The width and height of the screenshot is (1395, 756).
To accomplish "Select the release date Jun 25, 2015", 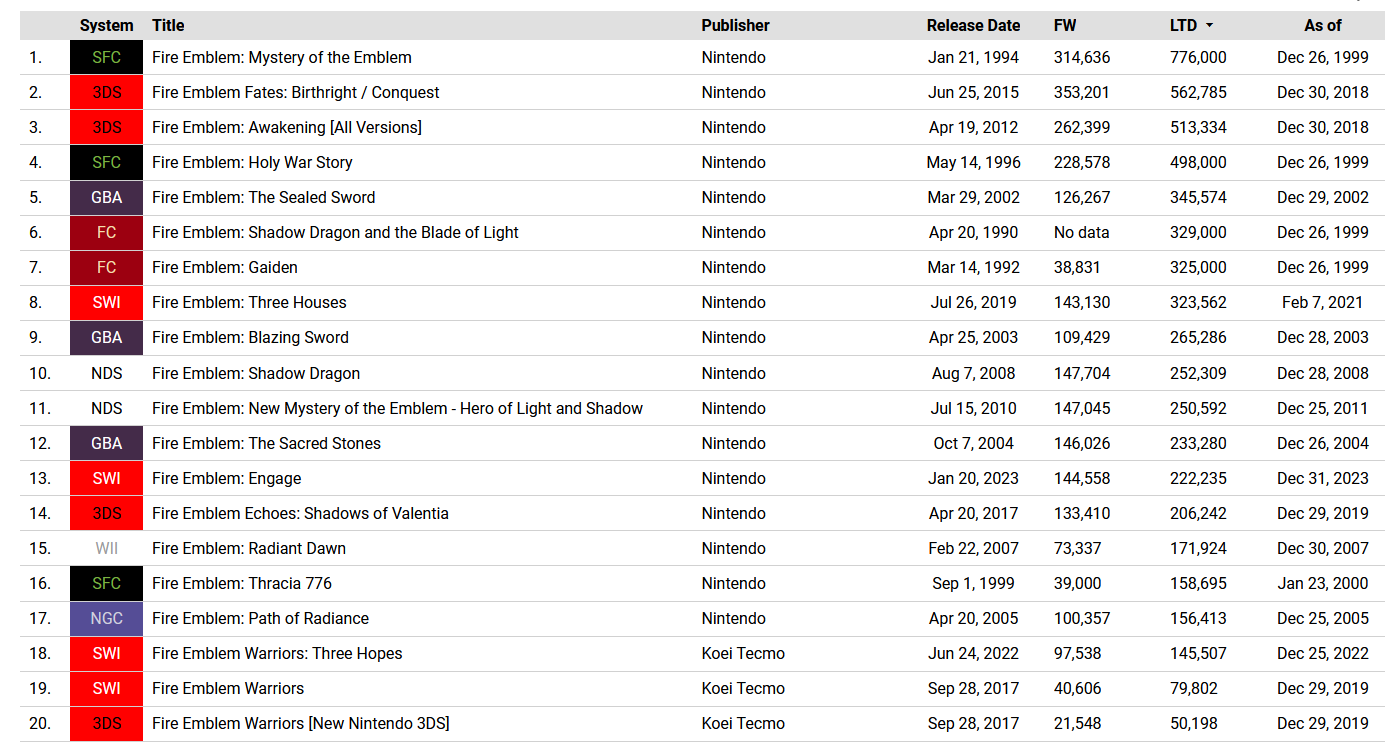I will point(973,93).
